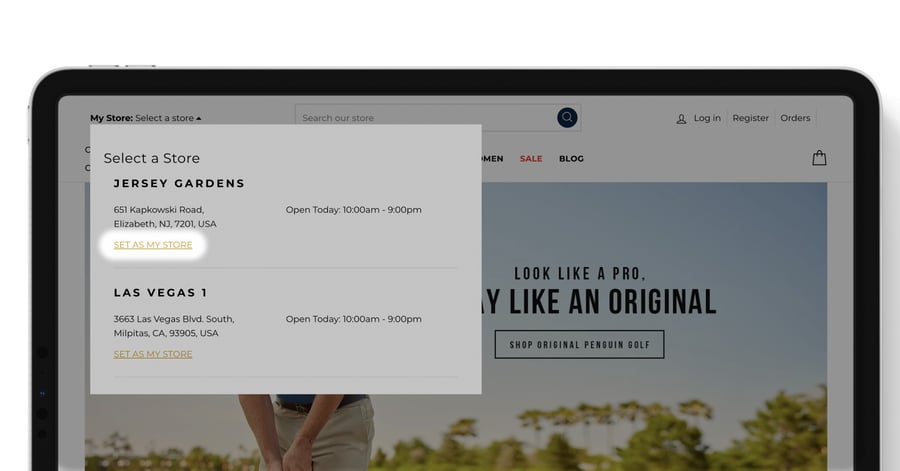Click the Las Vegas 1 store name
This screenshot has height=471, width=900.
tap(160, 293)
